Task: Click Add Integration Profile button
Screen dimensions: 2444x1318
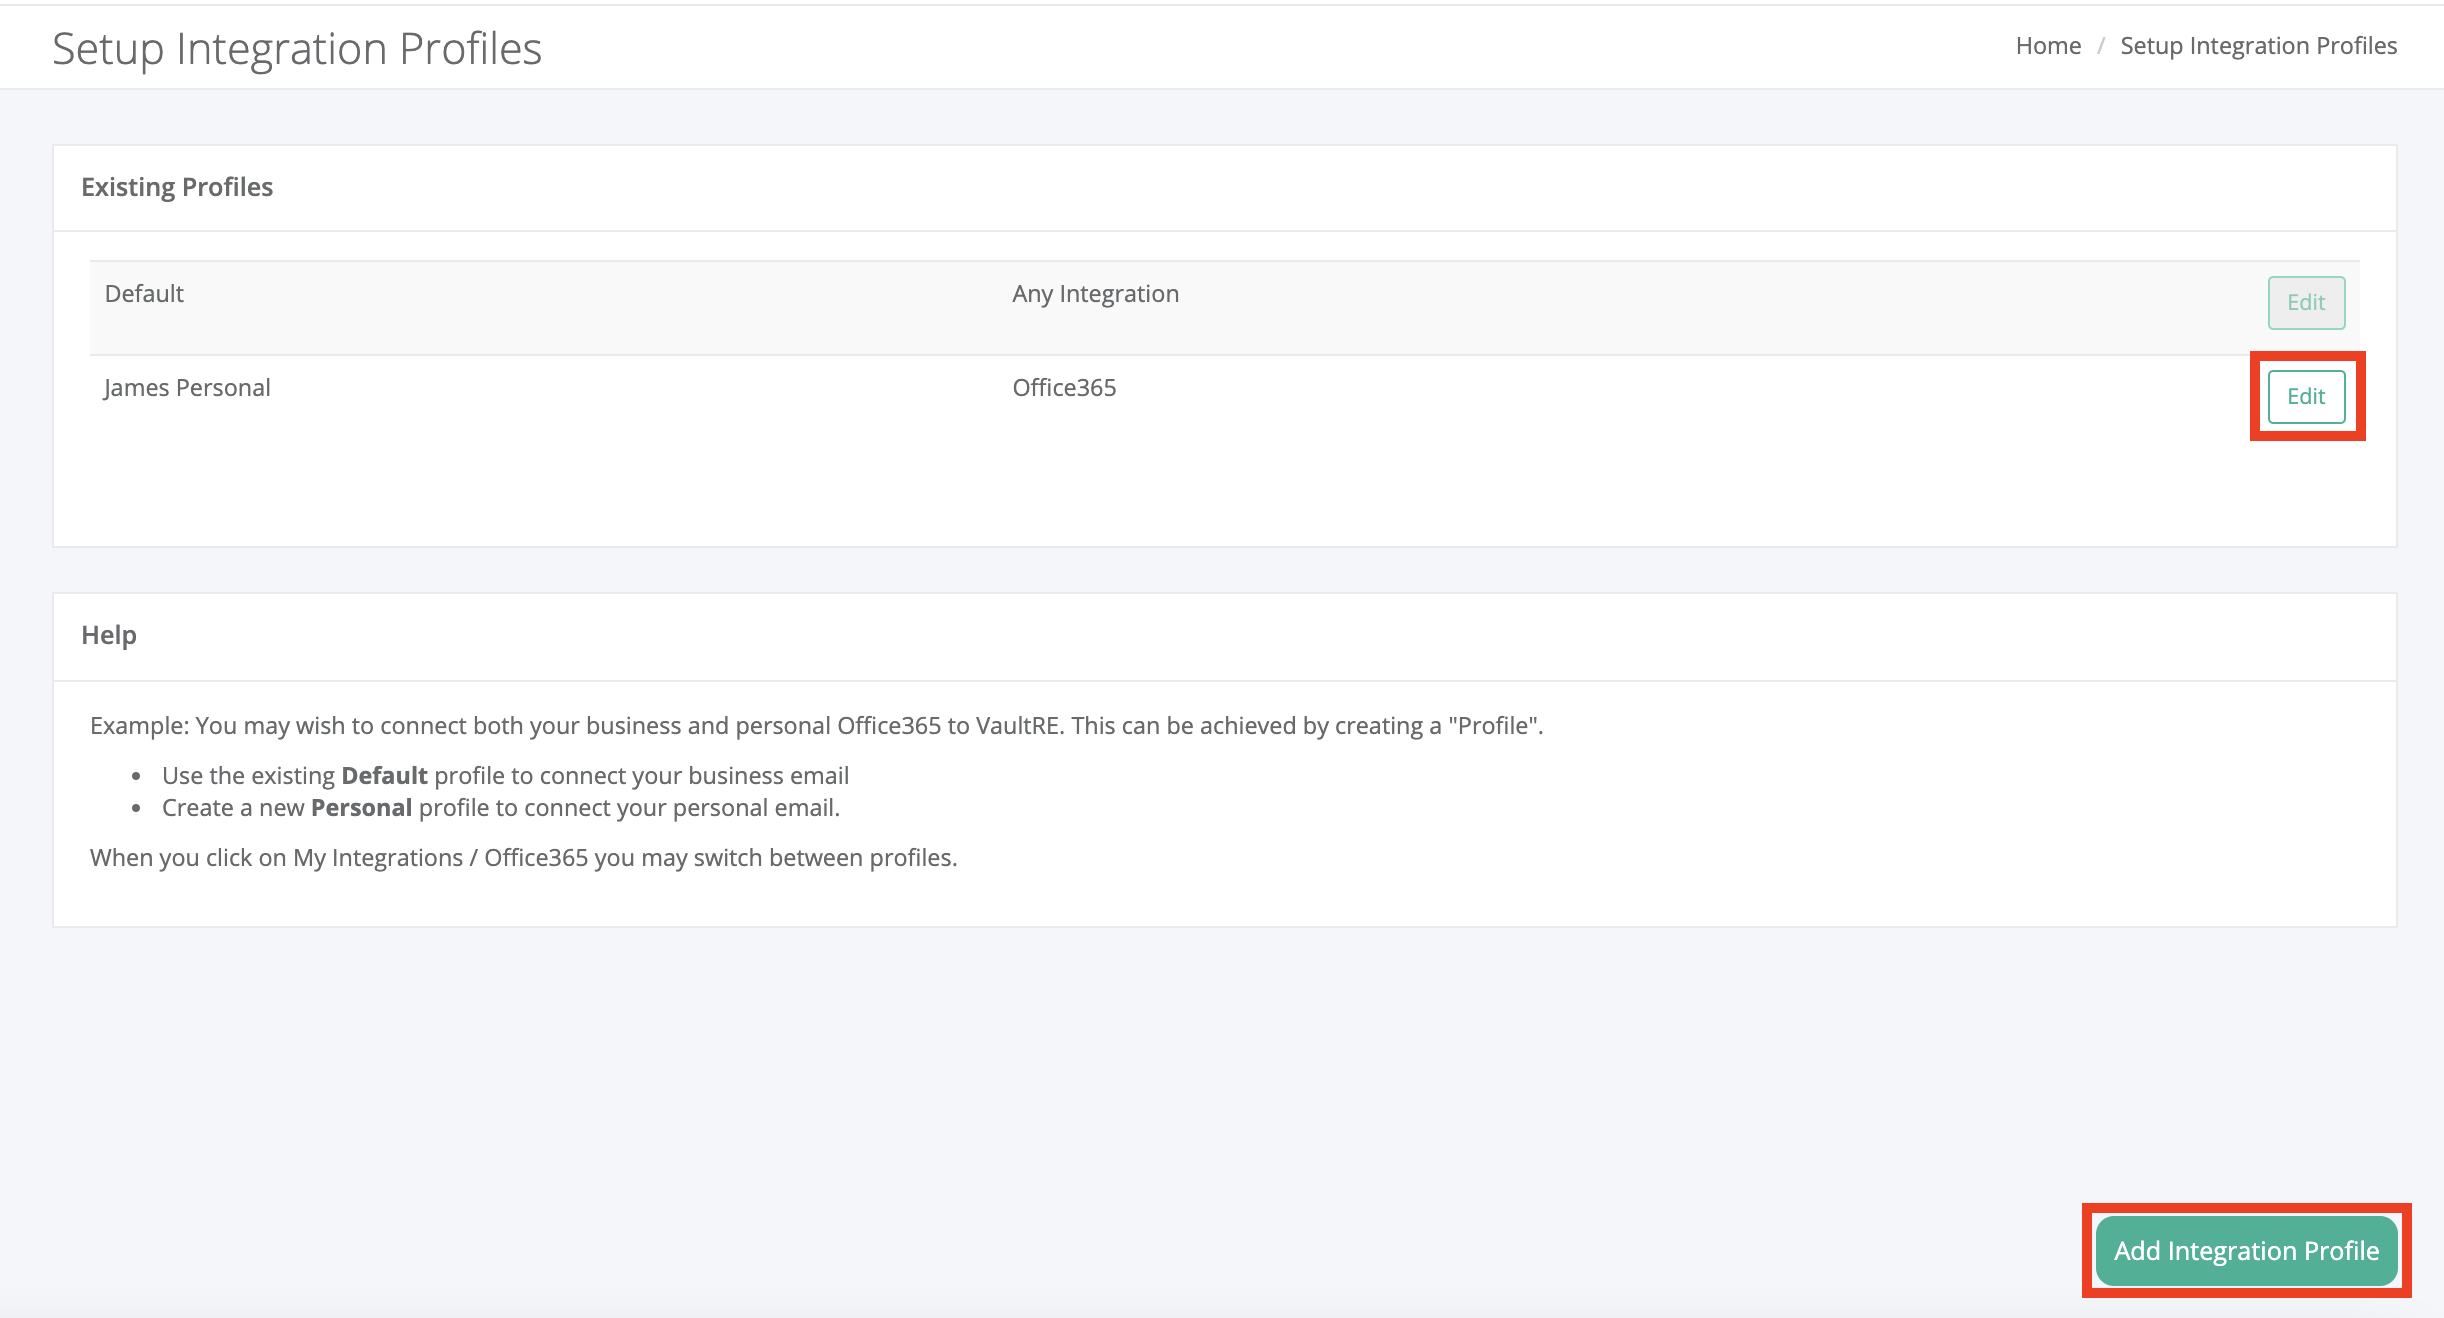Action: 2246,1251
